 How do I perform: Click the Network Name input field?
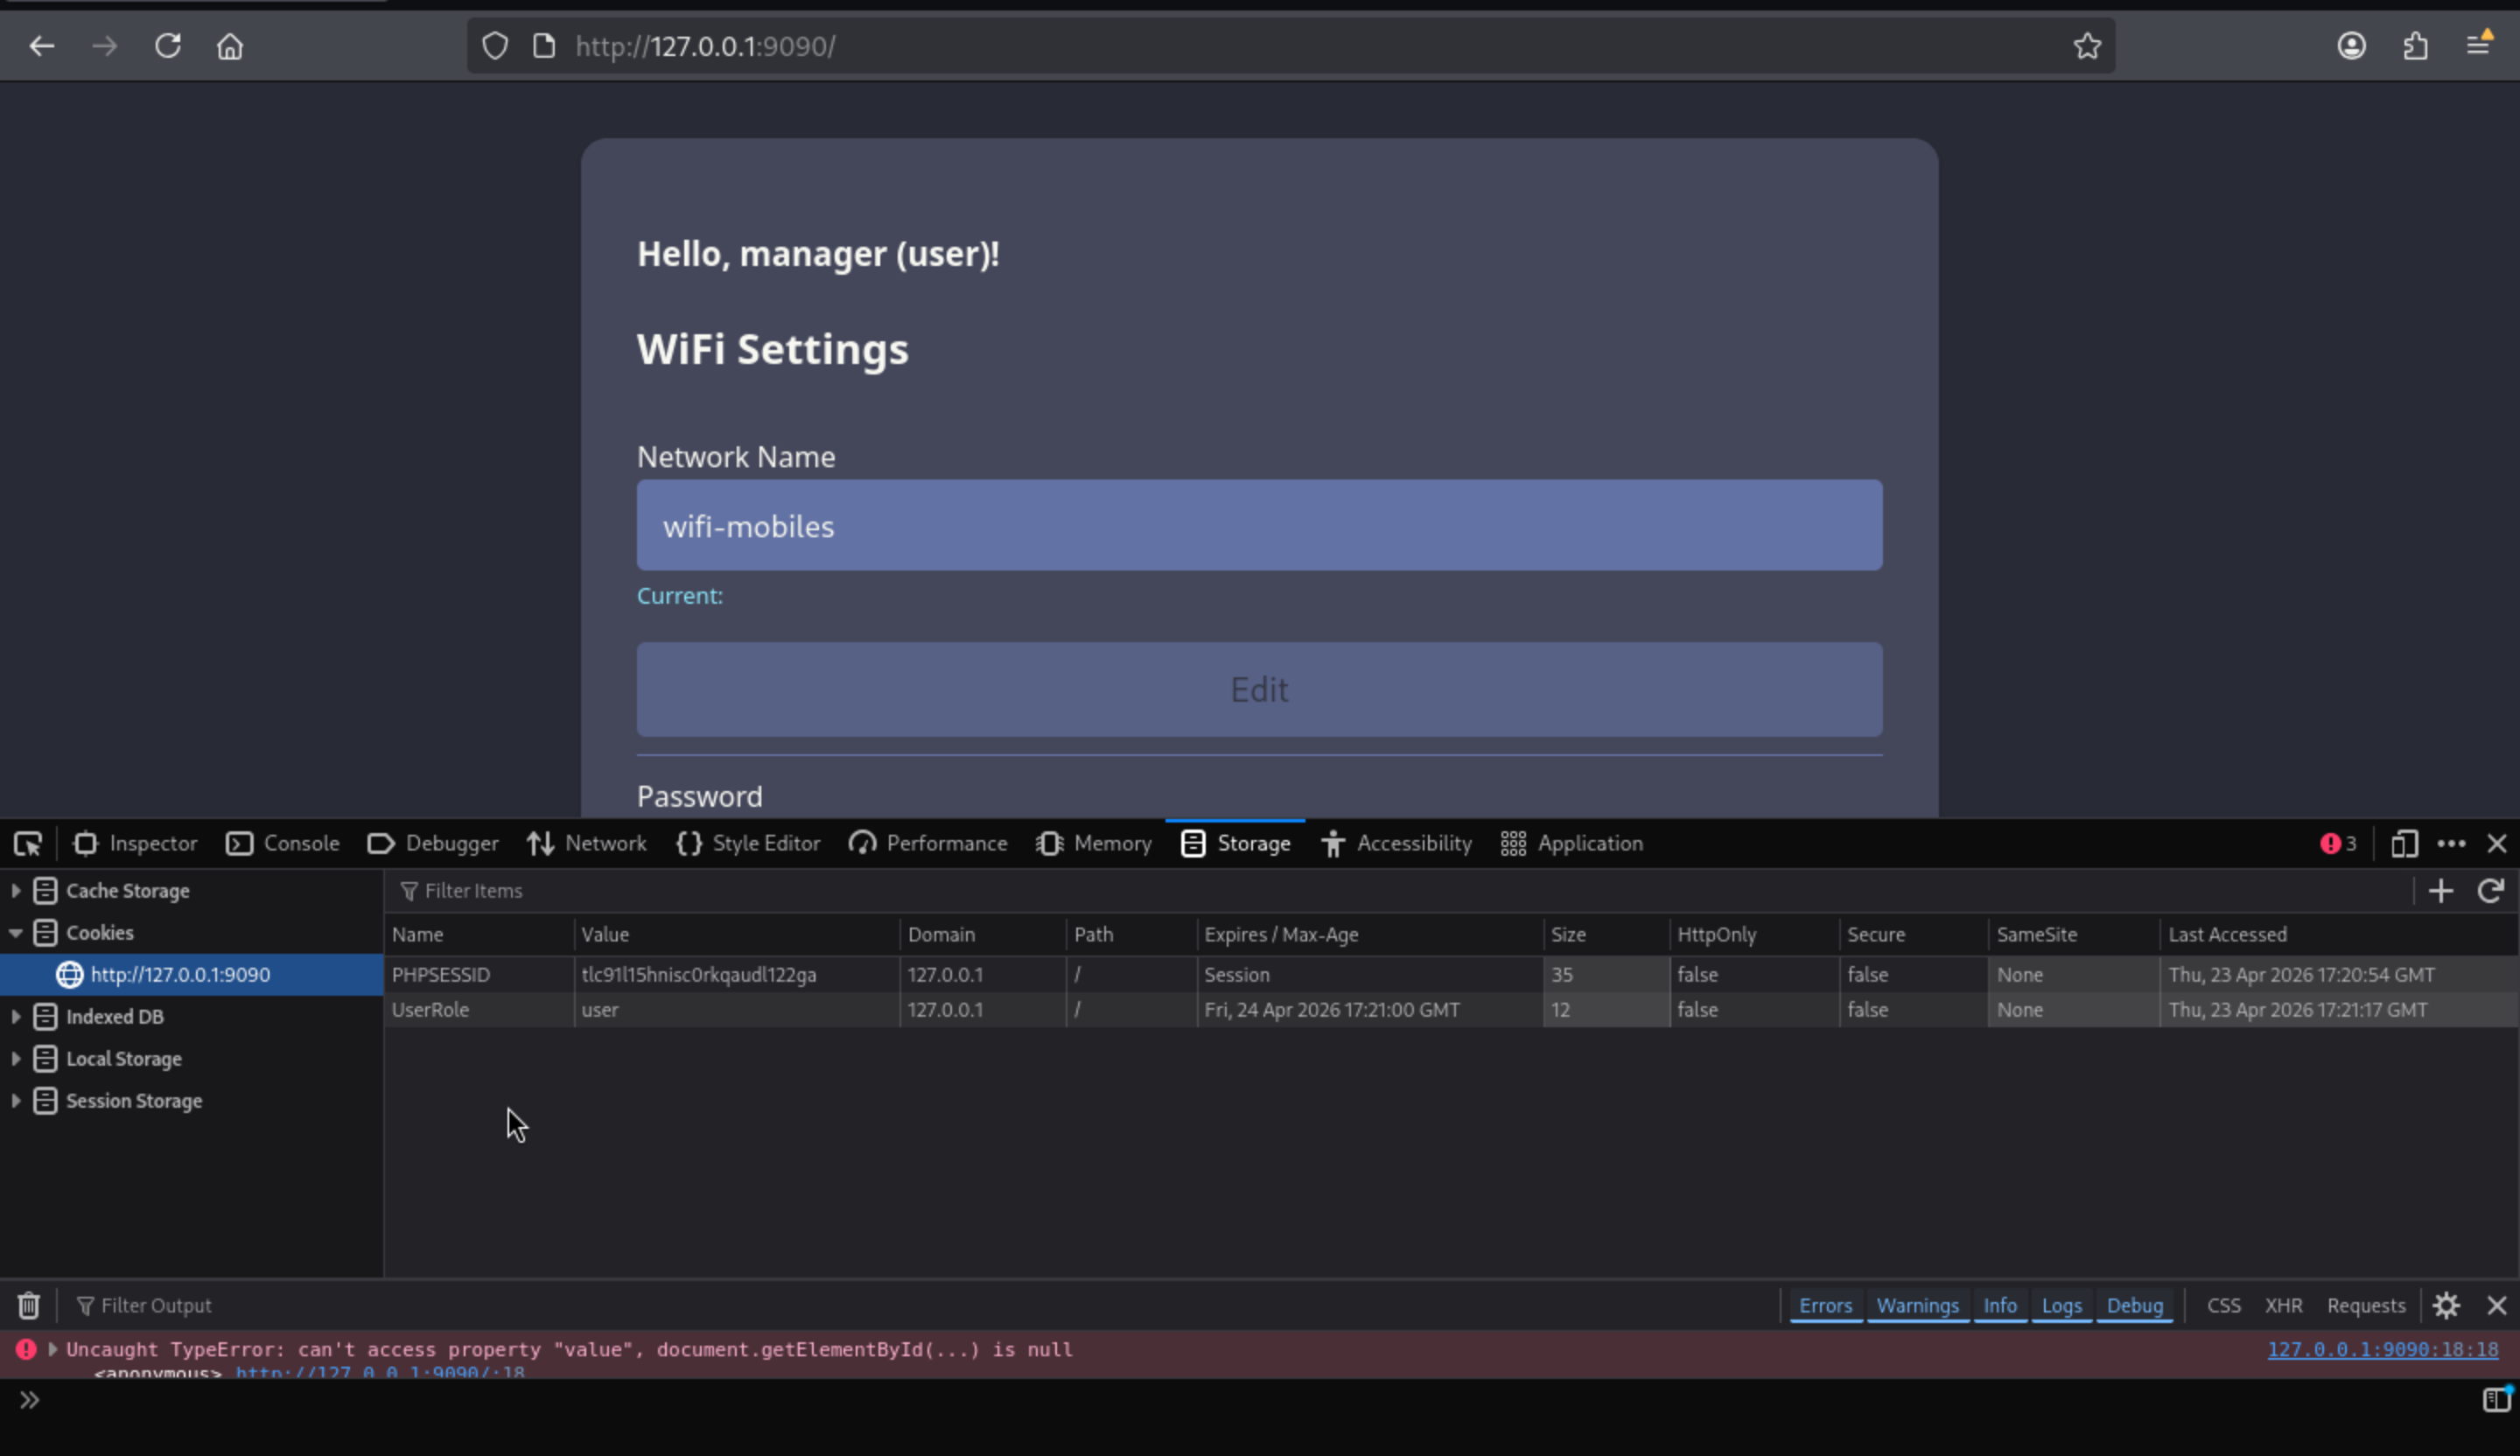1259,525
